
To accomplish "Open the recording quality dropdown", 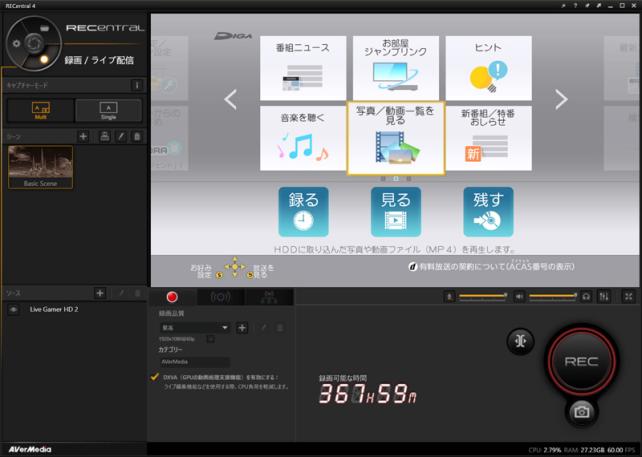I will click(194, 328).
